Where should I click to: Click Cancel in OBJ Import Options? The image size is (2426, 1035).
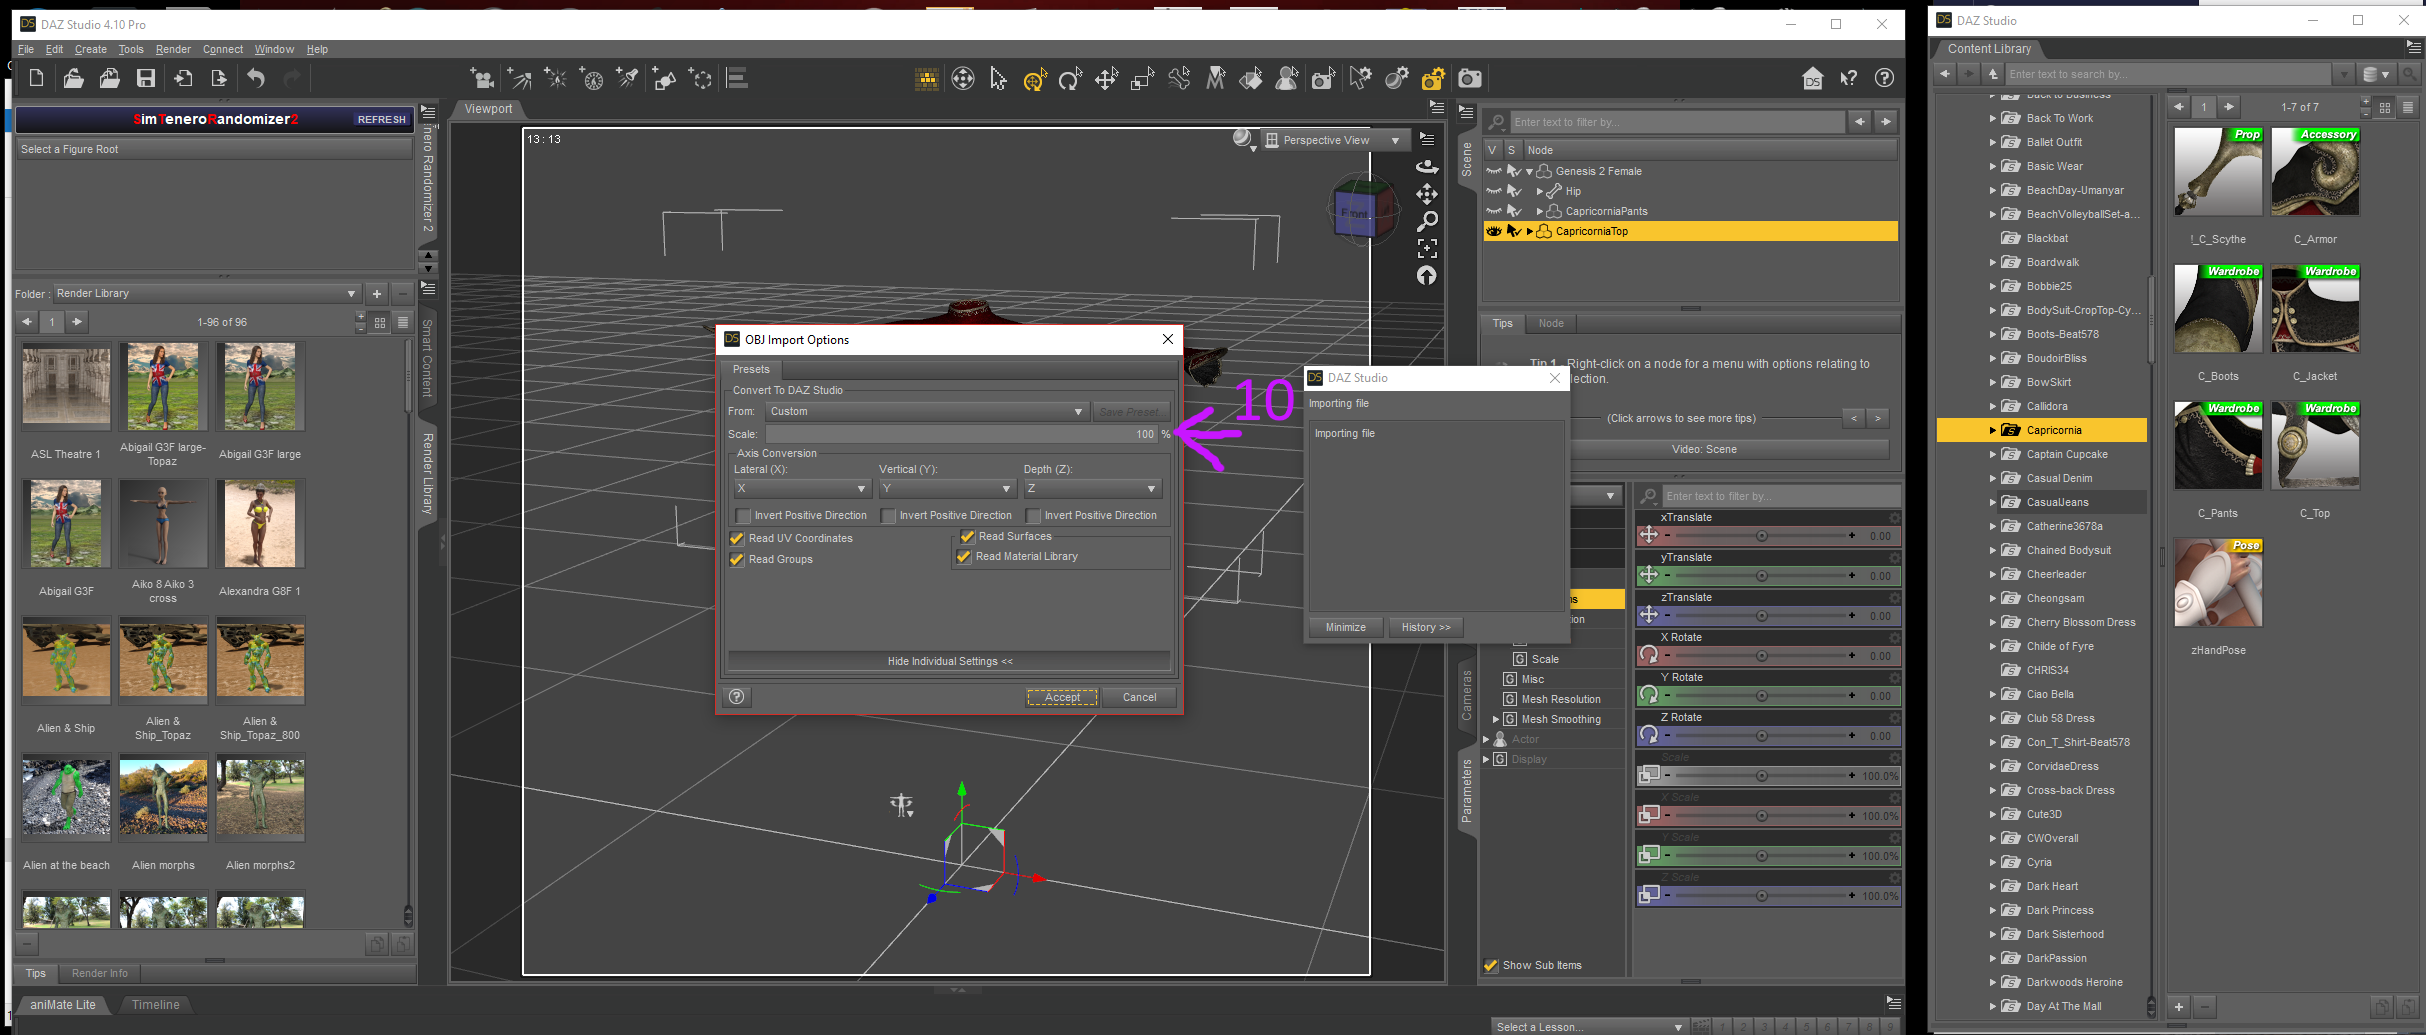pos(1139,697)
